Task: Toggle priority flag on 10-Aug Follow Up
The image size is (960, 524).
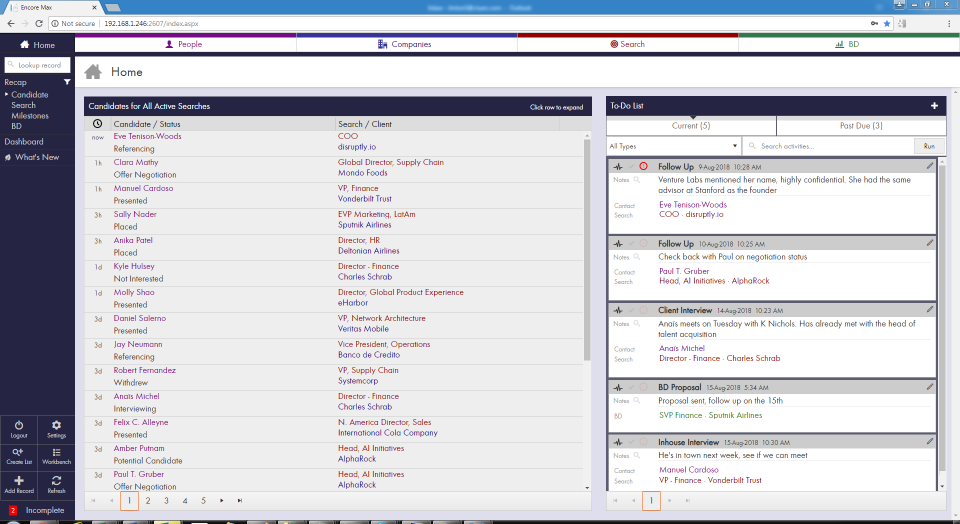Action: (643, 244)
